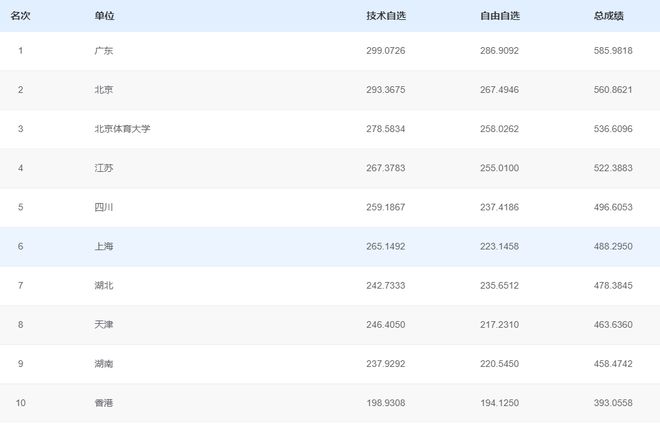Click the 湖北 team name

point(103,286)
